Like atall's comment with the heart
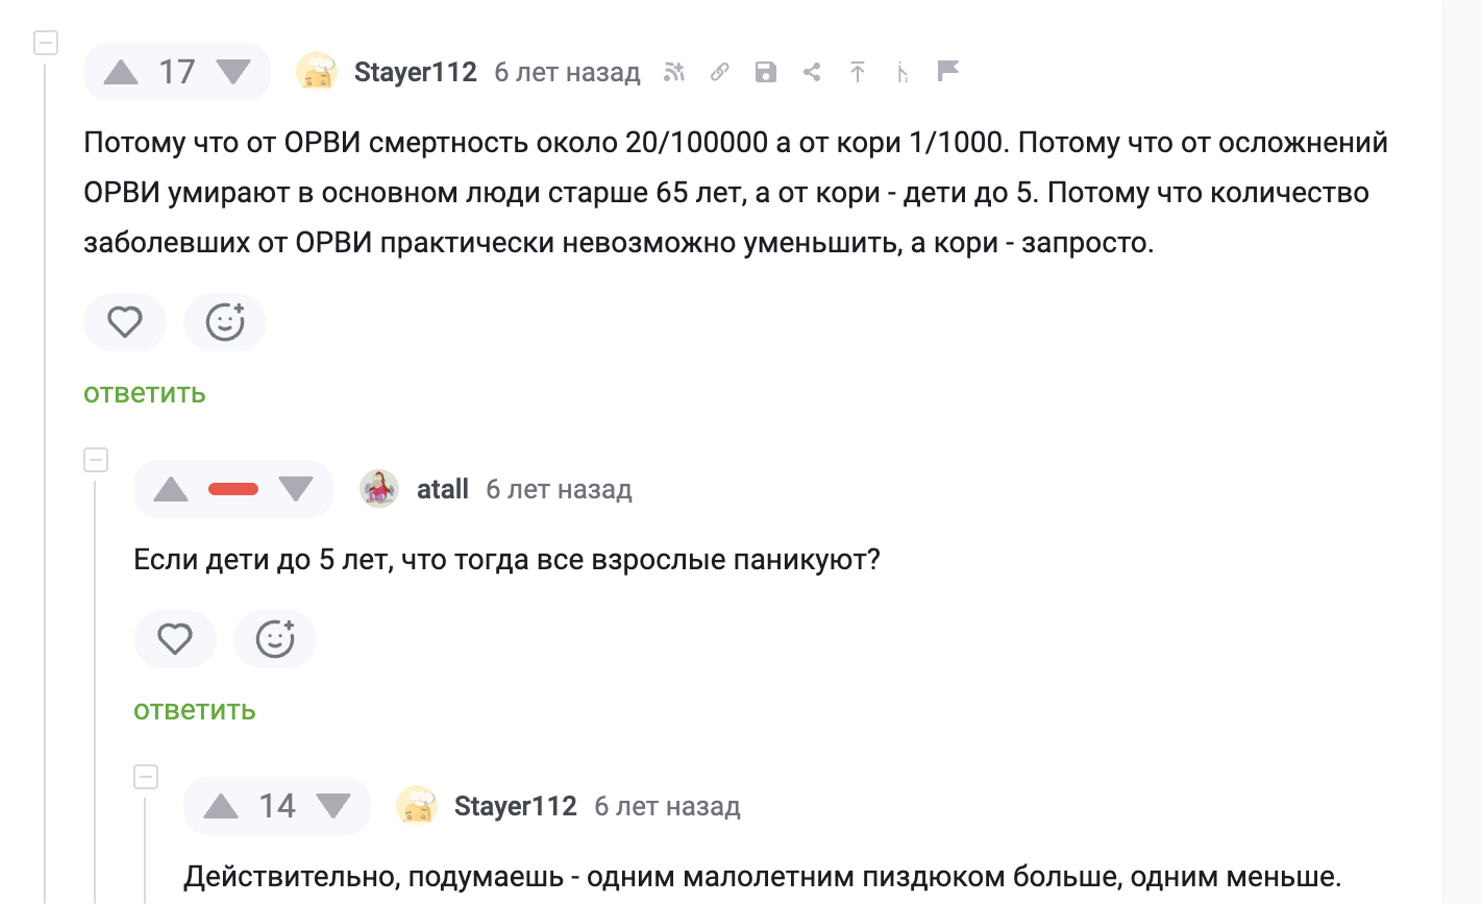This screenshot has height=904, width=1483. pos(175,639)
